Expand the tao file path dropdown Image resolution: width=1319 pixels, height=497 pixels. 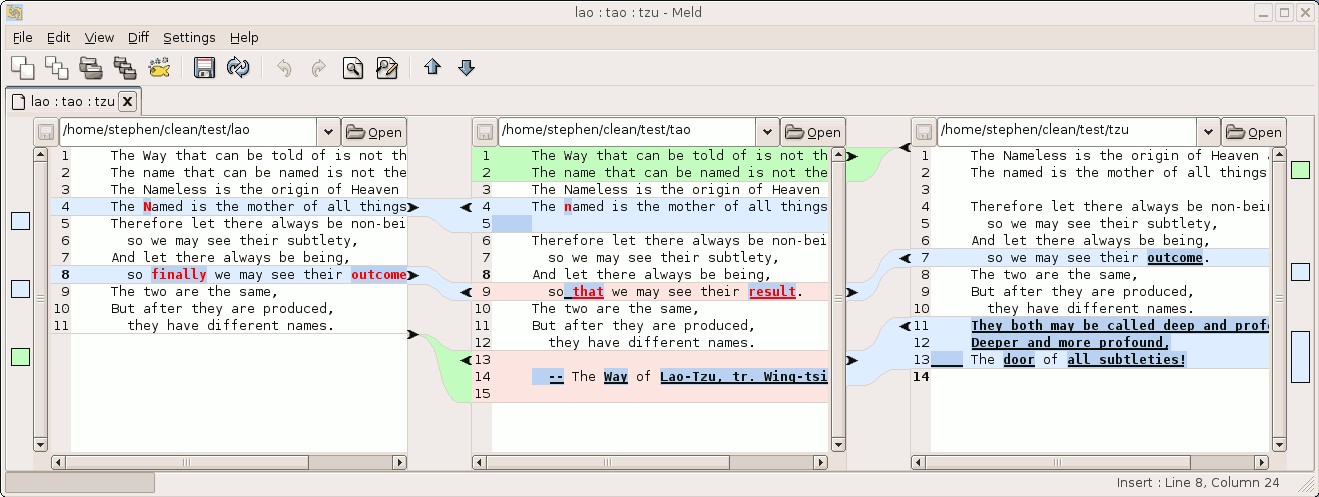coord(767,132)
